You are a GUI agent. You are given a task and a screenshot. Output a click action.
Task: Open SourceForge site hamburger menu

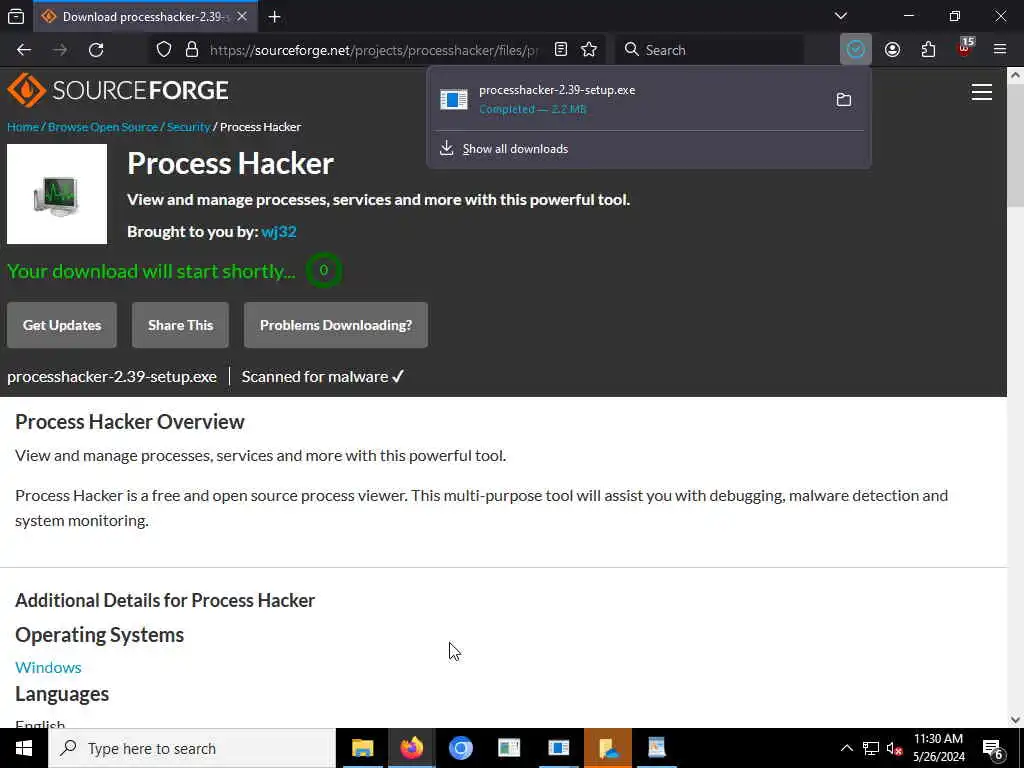pos(982,92)
